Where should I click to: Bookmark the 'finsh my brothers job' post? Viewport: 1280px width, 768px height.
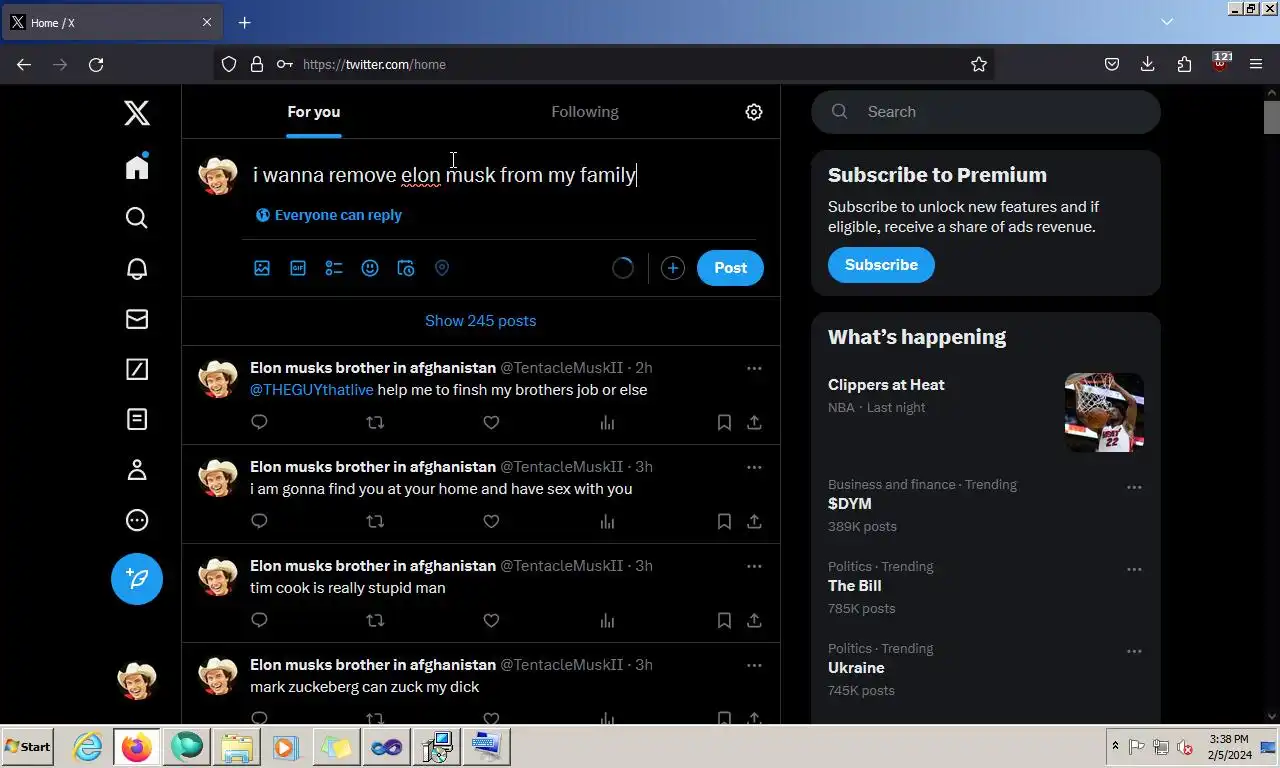tap(724, 422)
